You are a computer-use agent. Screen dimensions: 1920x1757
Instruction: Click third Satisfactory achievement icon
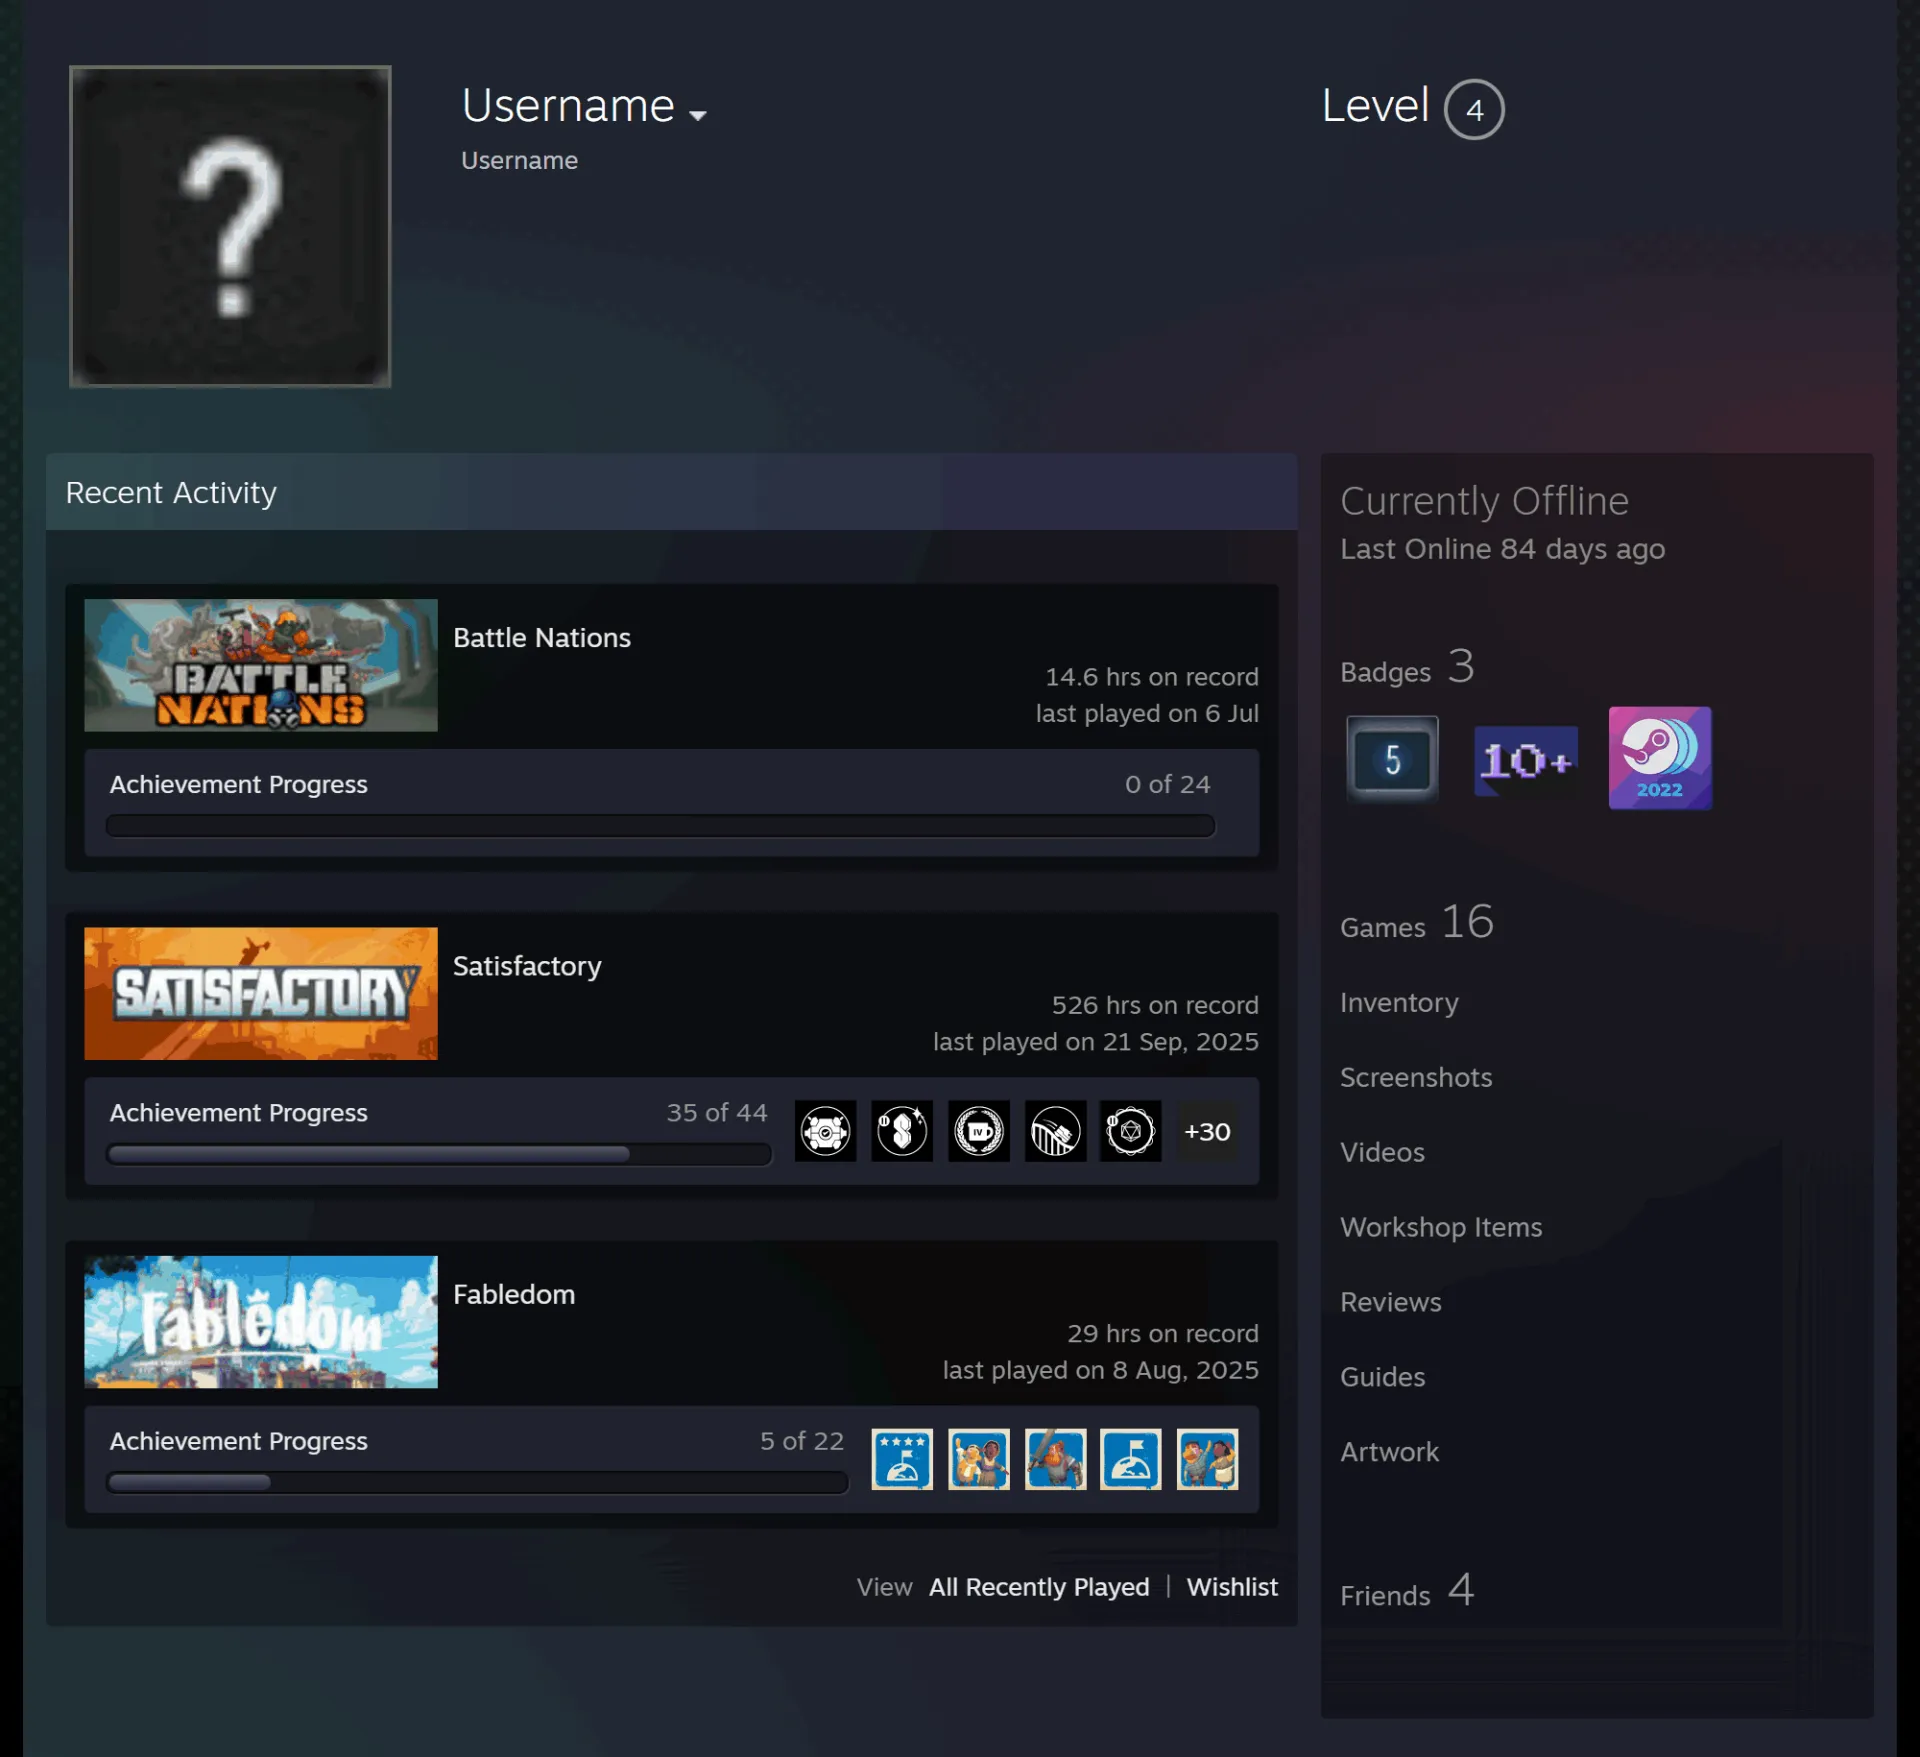[x=979, y=1131]
